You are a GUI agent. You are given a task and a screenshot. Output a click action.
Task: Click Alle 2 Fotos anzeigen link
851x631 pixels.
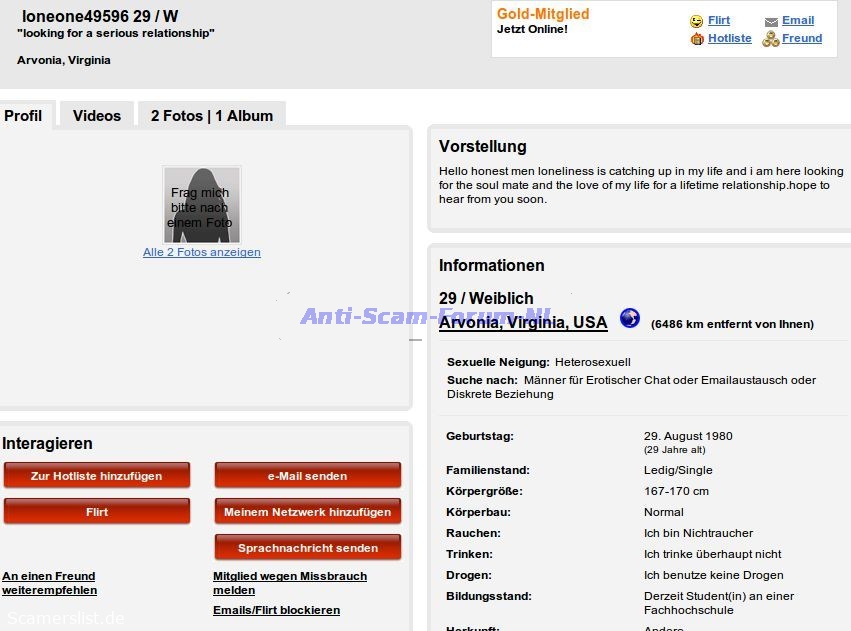click(202, 252)
